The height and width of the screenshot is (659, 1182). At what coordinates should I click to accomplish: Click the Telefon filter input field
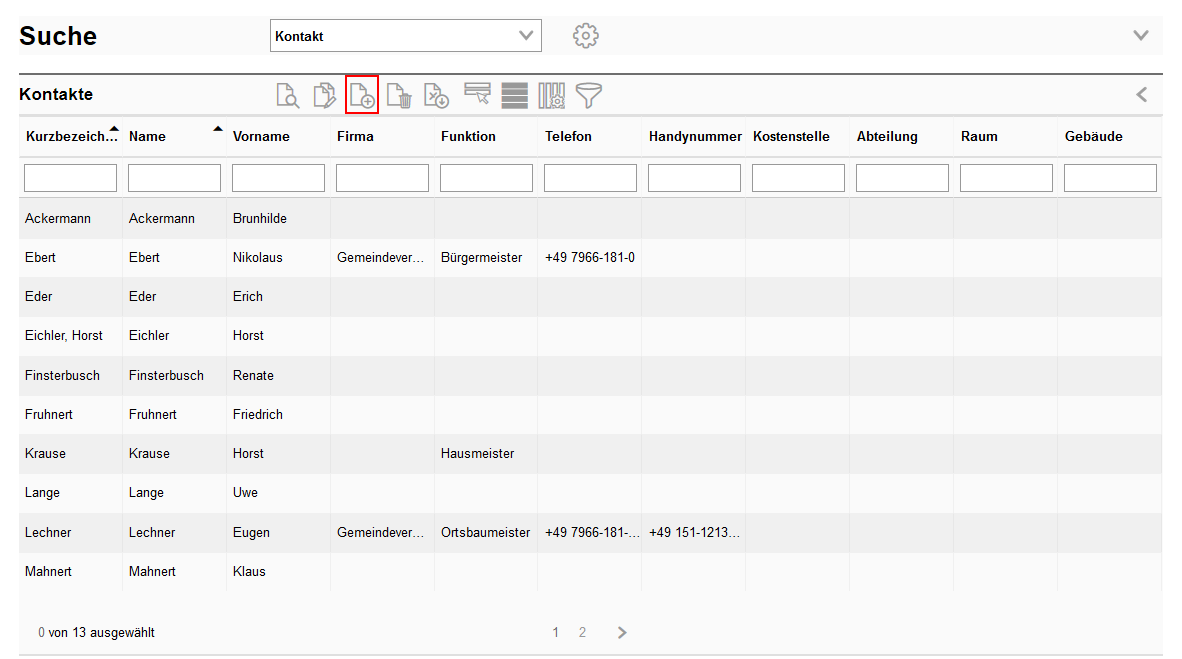590,178
